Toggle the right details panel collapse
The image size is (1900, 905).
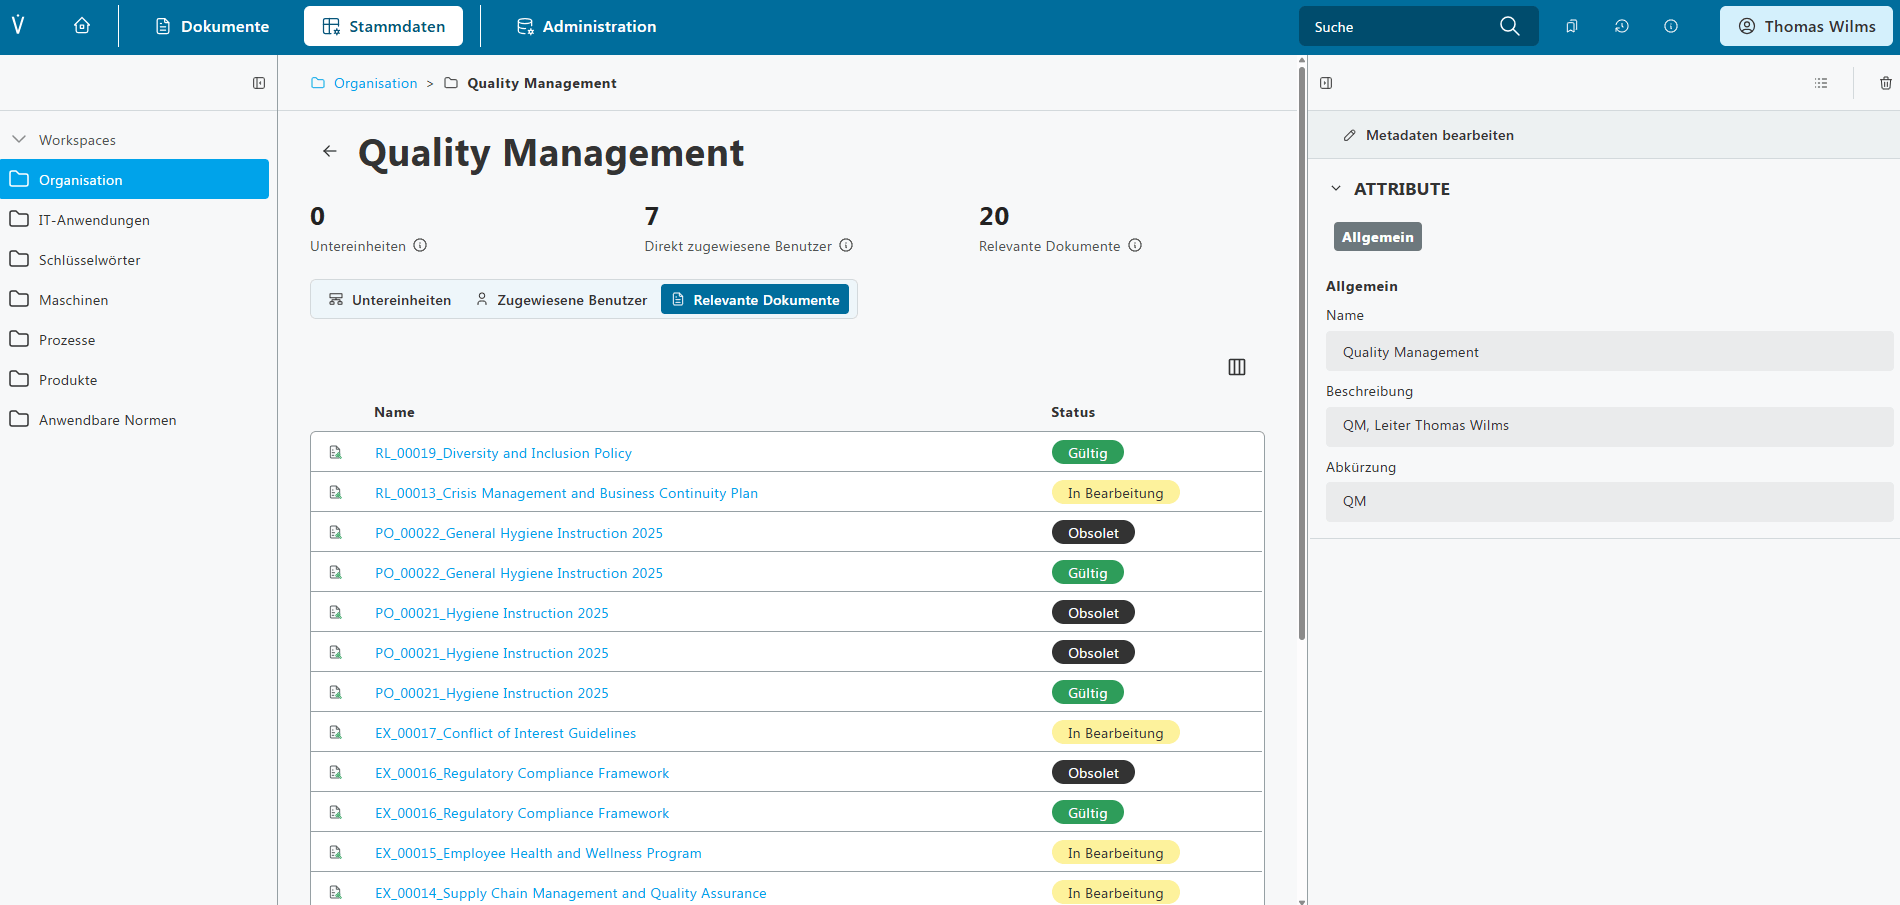1326,83
